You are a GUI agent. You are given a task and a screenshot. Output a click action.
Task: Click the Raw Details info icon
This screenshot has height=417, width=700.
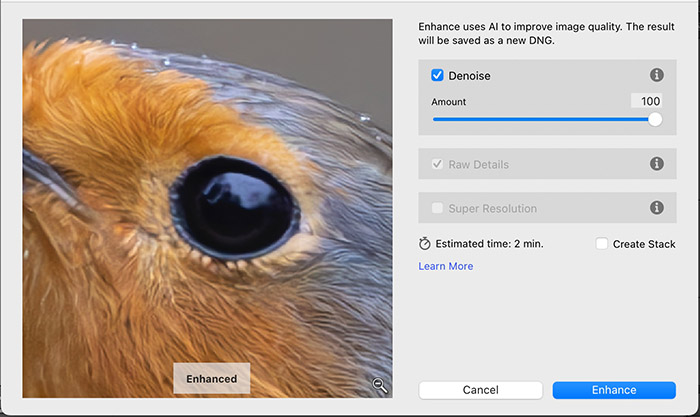(x=657, y=164)
